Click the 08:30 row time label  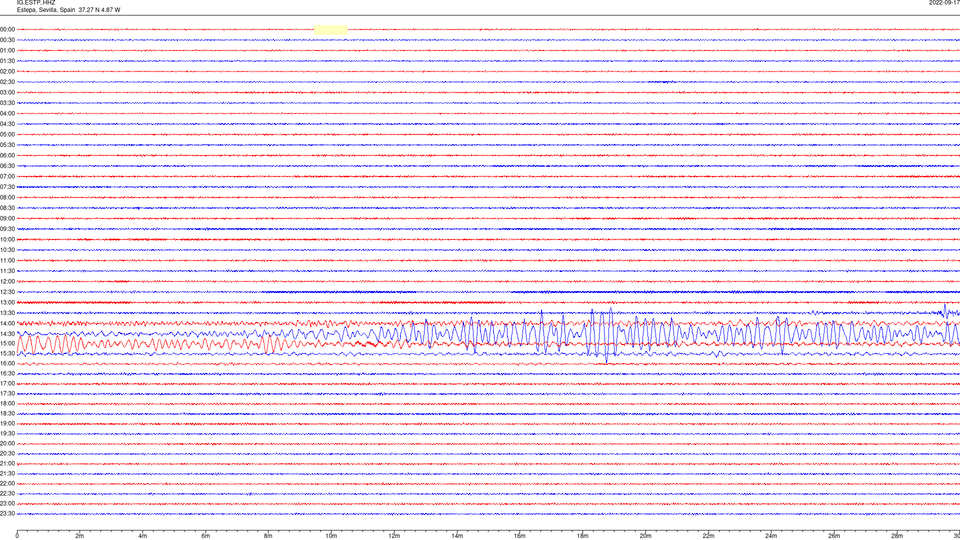pos(7,208)
